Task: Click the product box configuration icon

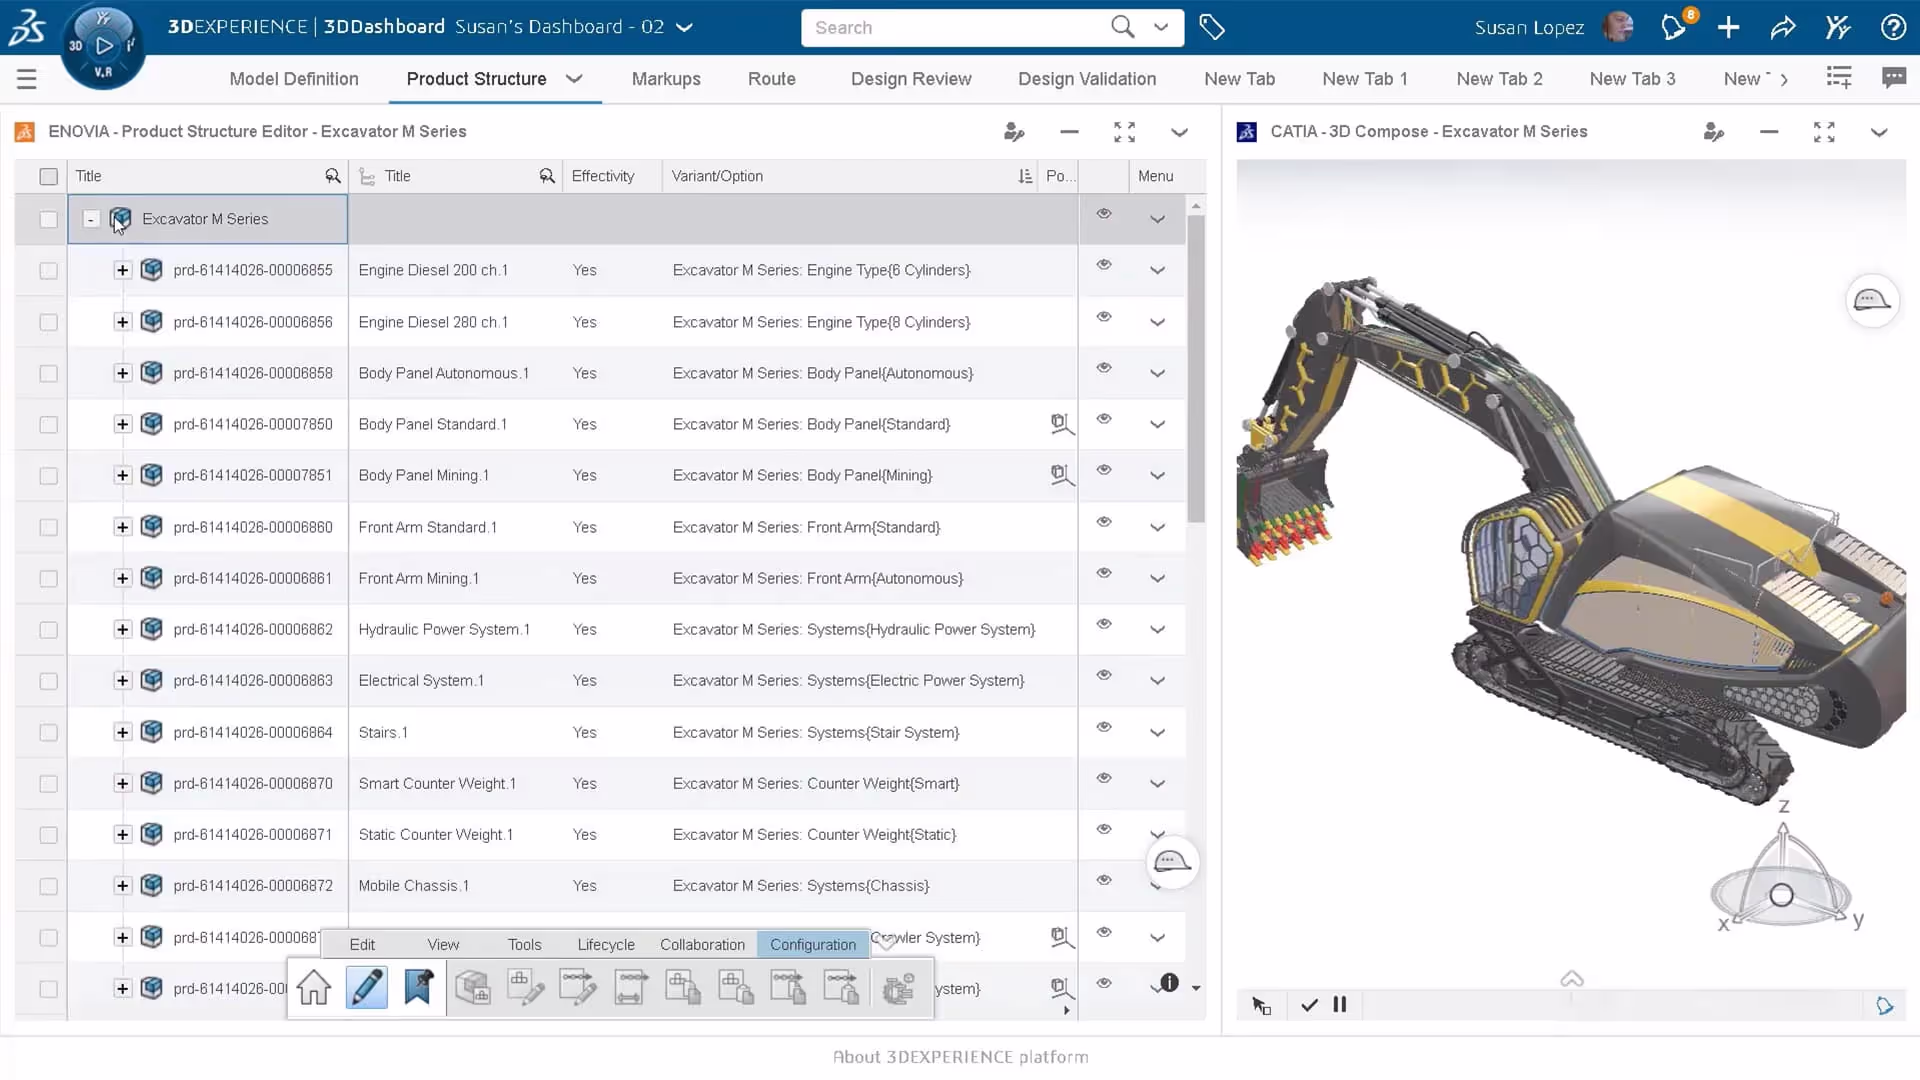Action: coord(472,988)
